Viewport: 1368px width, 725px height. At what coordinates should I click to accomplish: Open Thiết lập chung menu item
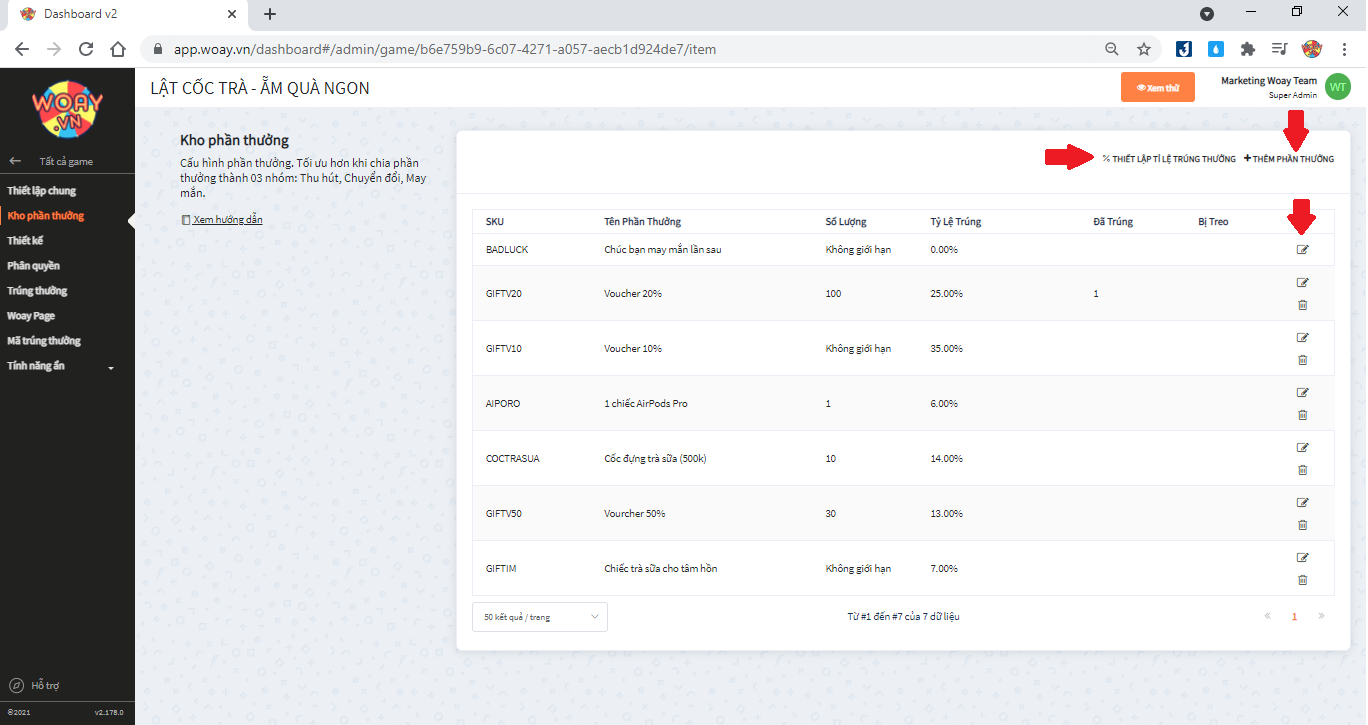pos(42,191)
